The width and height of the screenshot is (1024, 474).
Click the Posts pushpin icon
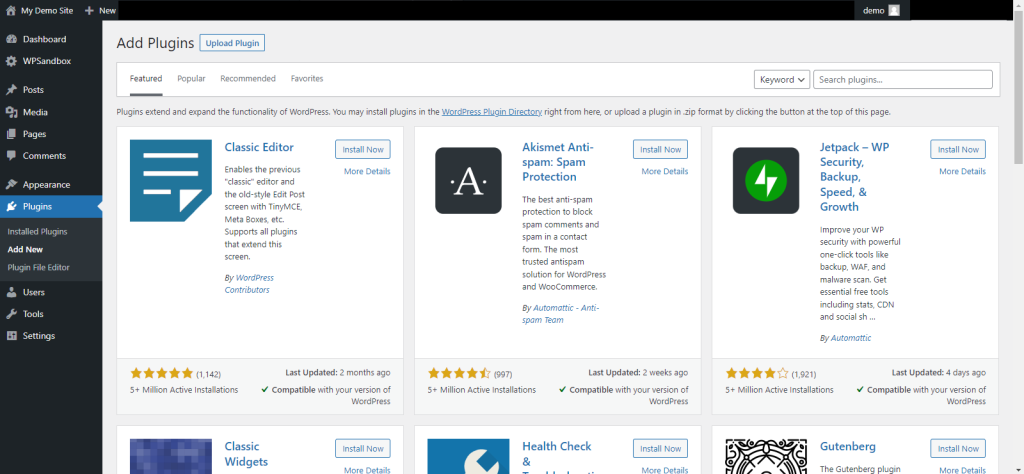(11, 90)
